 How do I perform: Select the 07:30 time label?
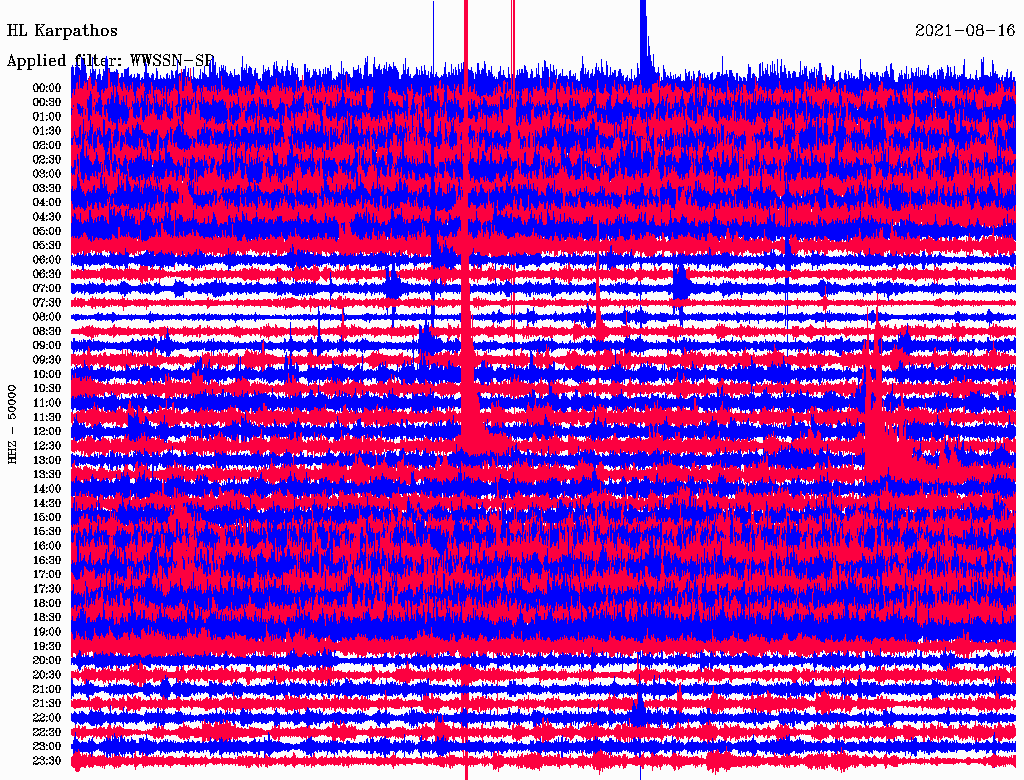[47, 303]
